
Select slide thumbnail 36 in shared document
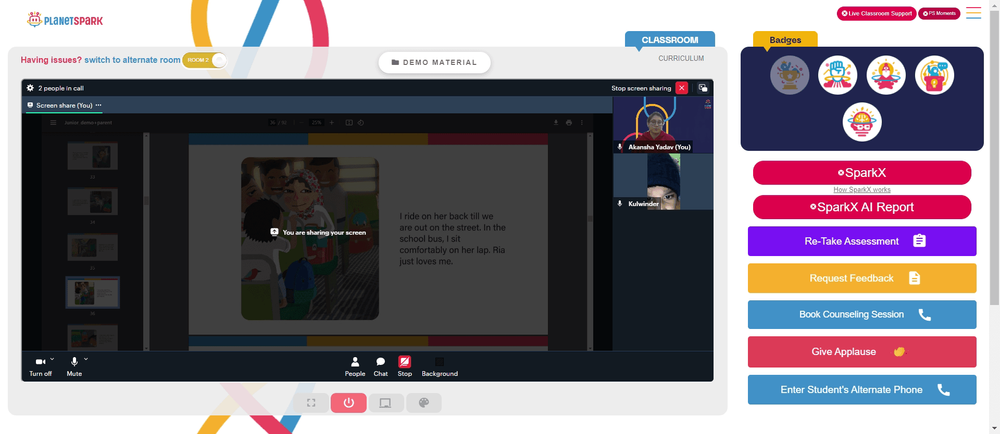click(92, 293)
